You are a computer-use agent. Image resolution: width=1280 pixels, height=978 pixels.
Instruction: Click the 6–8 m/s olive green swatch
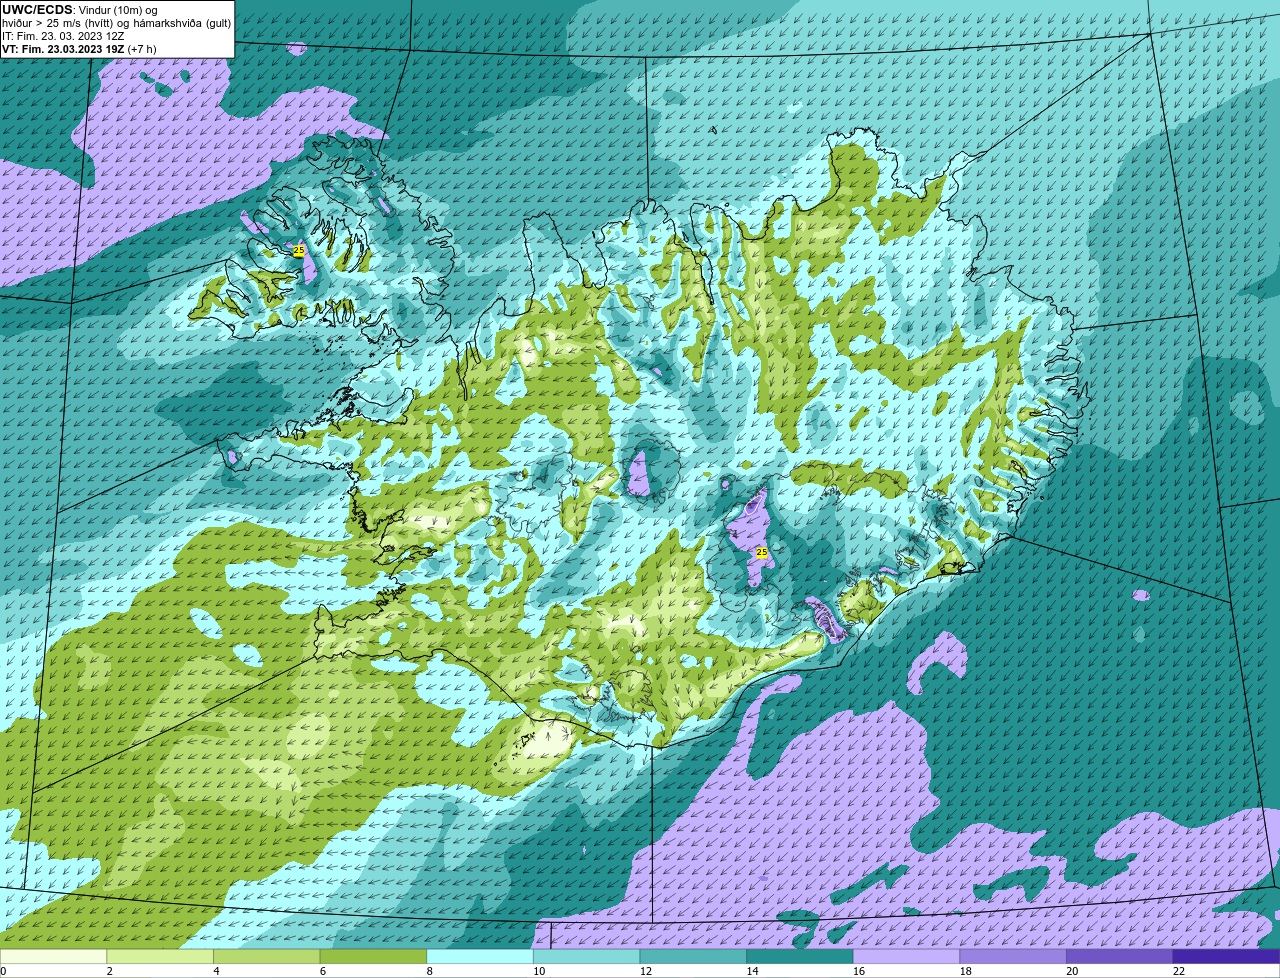tap(373, 957)
